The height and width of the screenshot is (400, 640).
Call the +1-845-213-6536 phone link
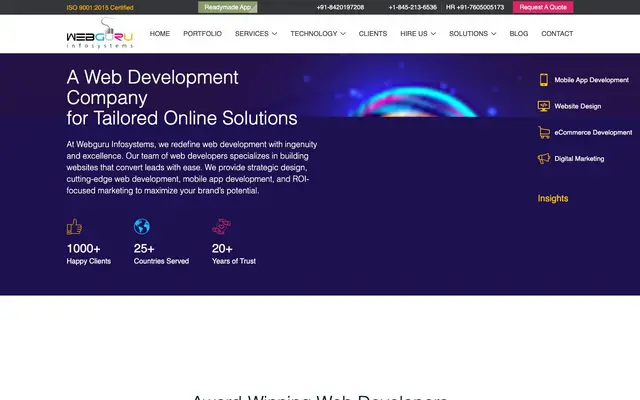point(413,7)
